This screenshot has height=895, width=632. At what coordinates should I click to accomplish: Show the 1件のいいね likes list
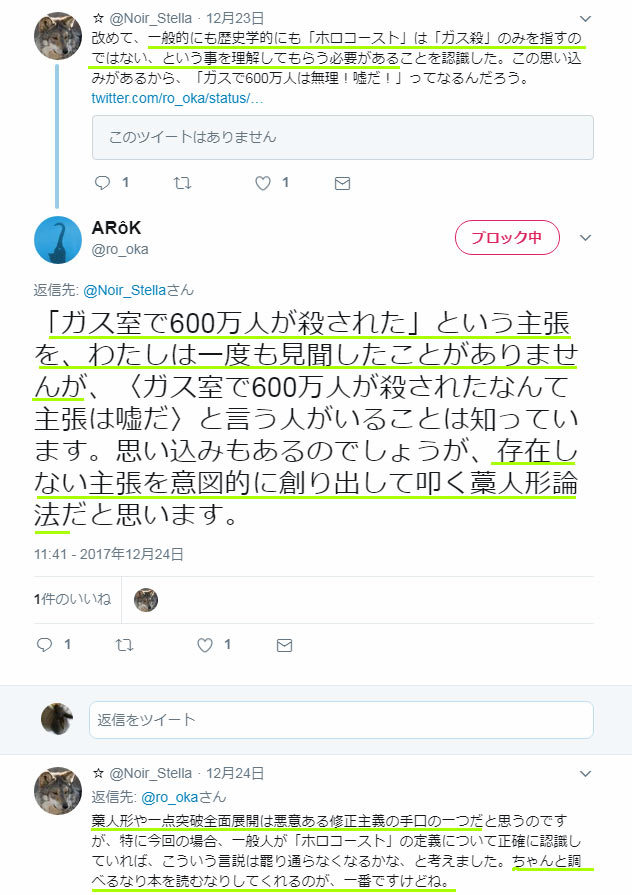pyautogui.click(x=73, y=599)
